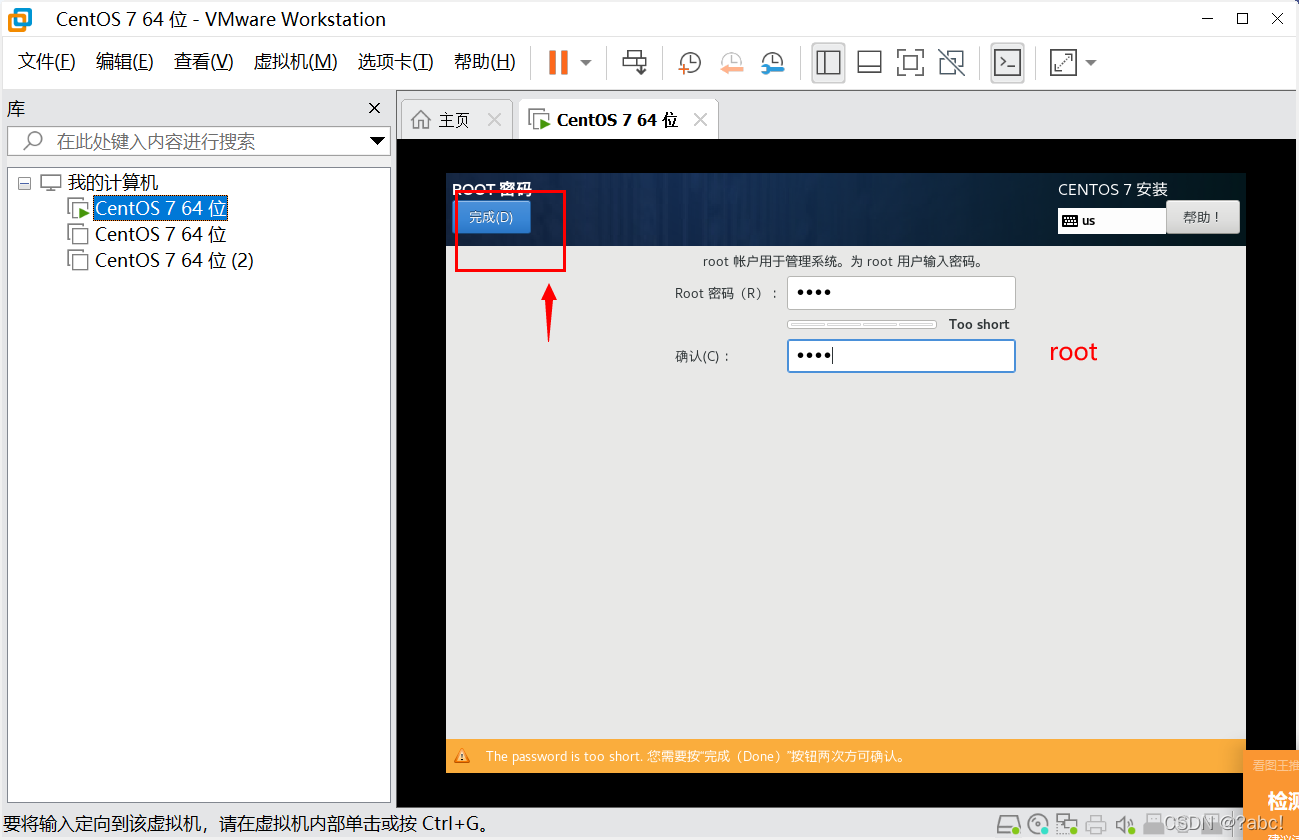The width and height of the screenshot is (1299, 840).
Task: Click the Root 密码 password field
Action: pos(901,293)
